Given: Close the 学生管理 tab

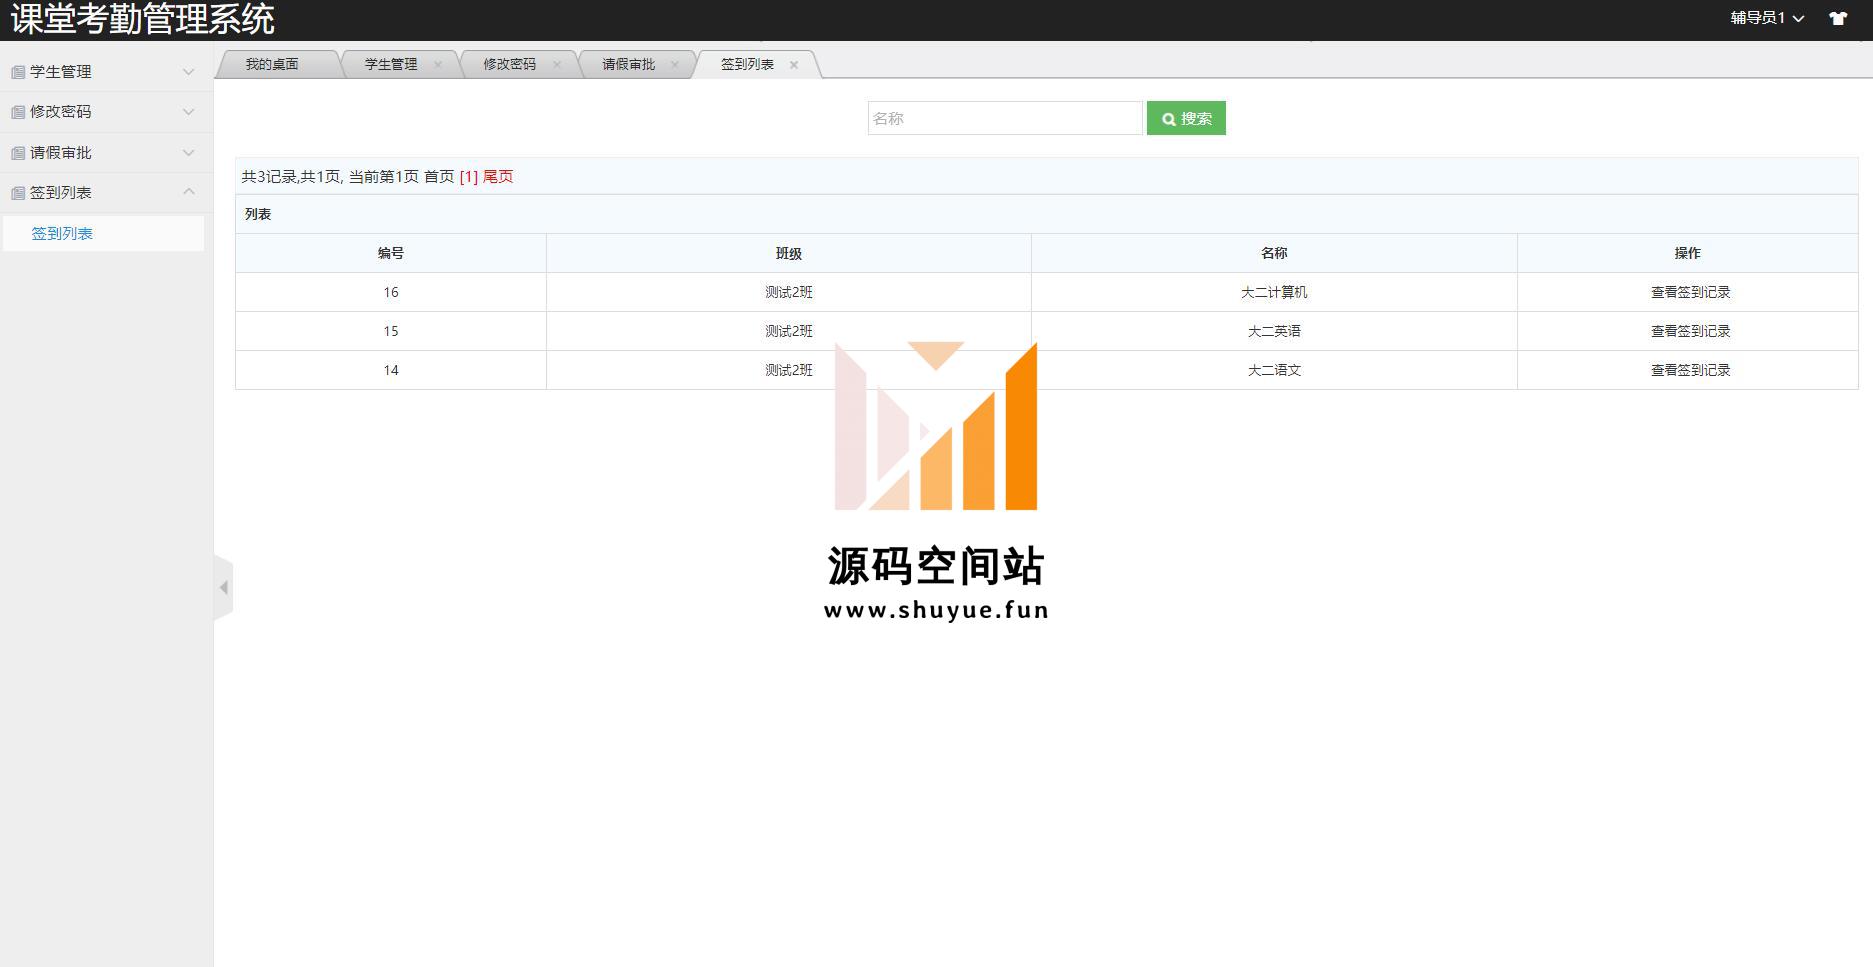Looking at the screenshot, I should click(438, 64).
